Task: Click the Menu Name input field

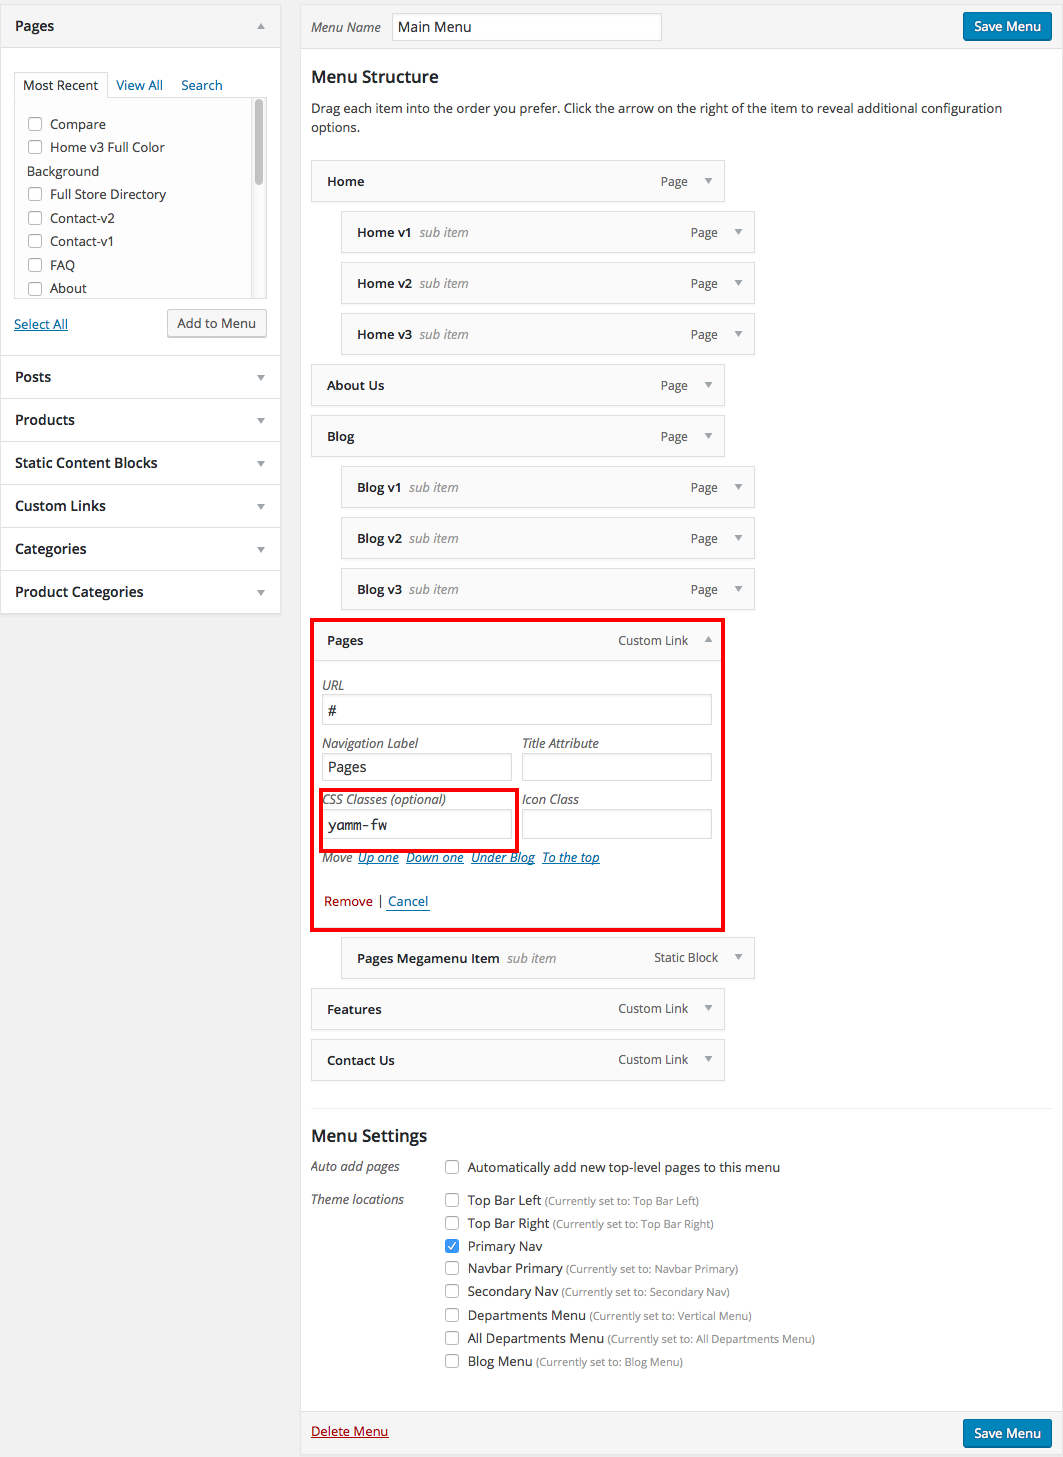Action: (x=527, y=27)
